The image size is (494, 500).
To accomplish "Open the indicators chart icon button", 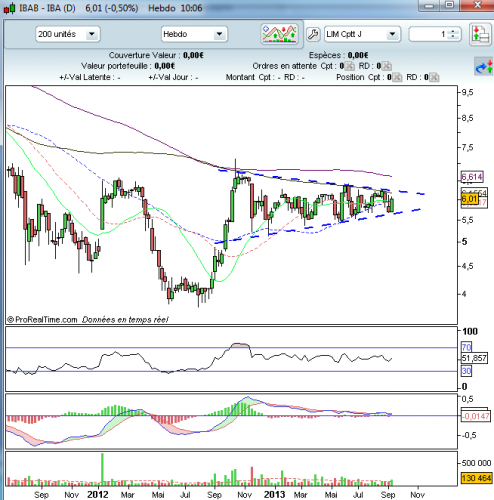I will coord(279,34).
